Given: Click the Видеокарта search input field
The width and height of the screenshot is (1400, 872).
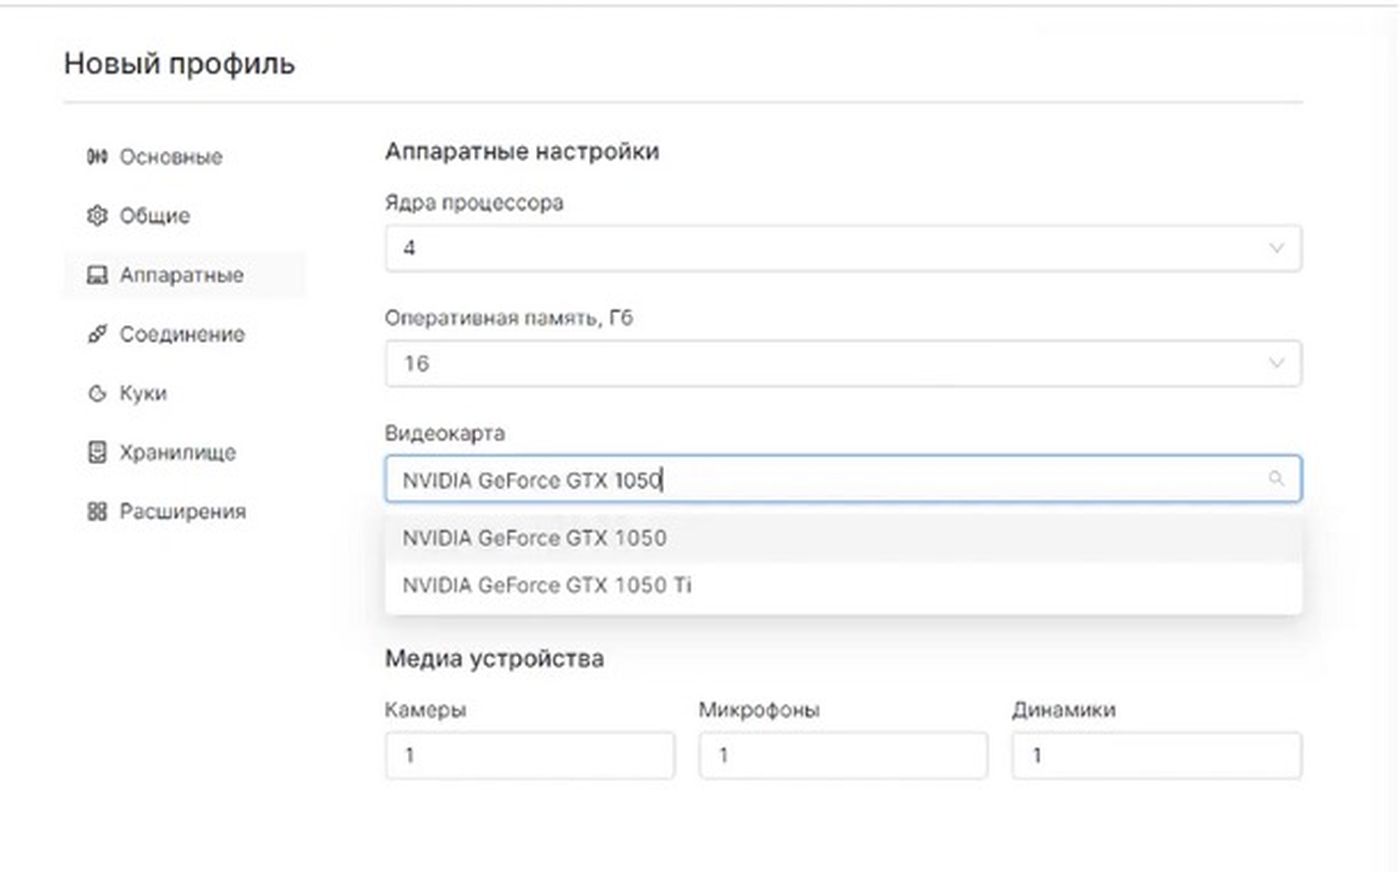Looking at the screenshot, I should pyautogui.click(x=843, y=480).
